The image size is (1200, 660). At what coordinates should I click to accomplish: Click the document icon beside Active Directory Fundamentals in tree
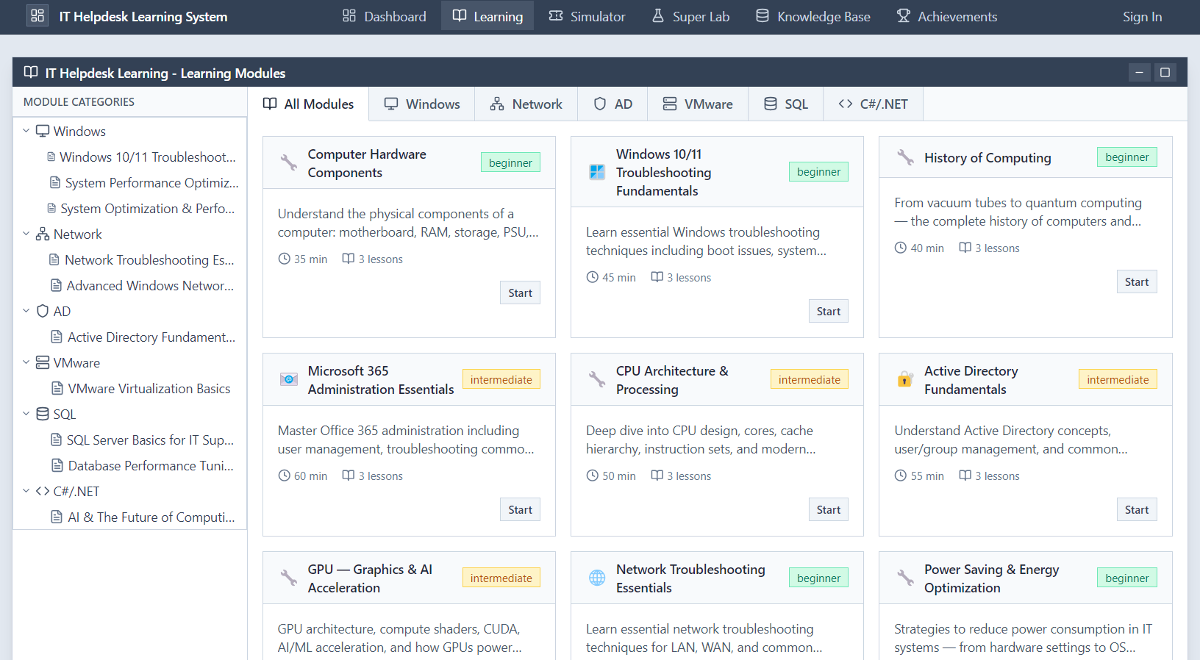(x=57, y=337)
